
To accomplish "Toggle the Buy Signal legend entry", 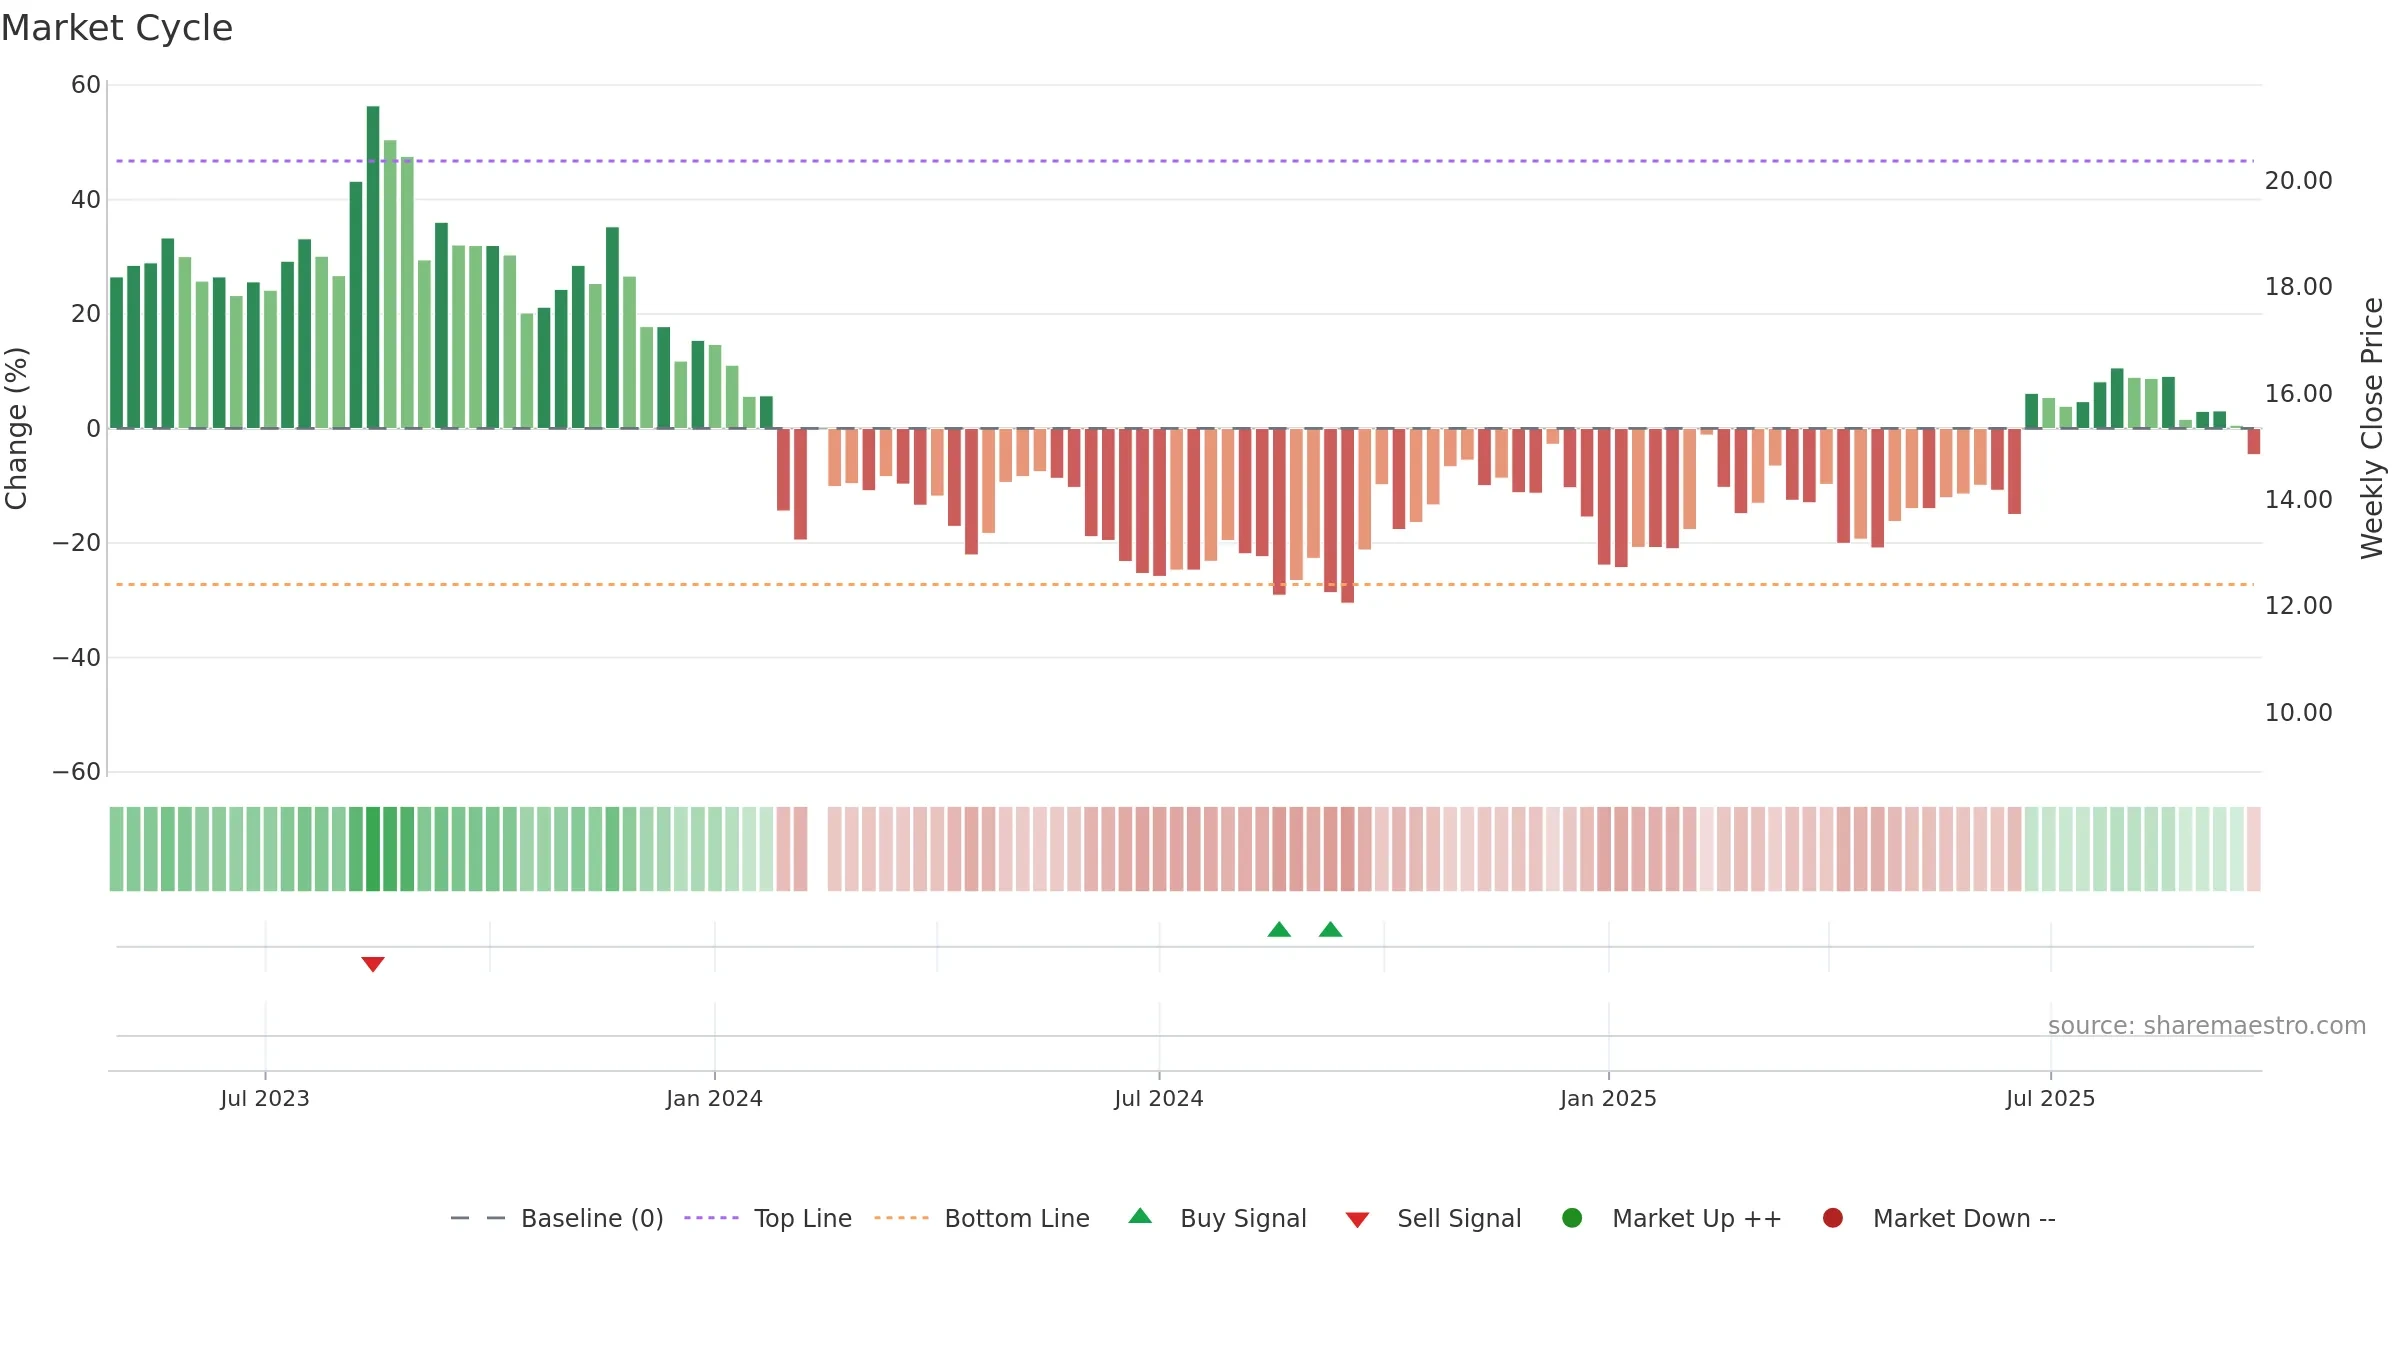I will pos(1217,1218).
